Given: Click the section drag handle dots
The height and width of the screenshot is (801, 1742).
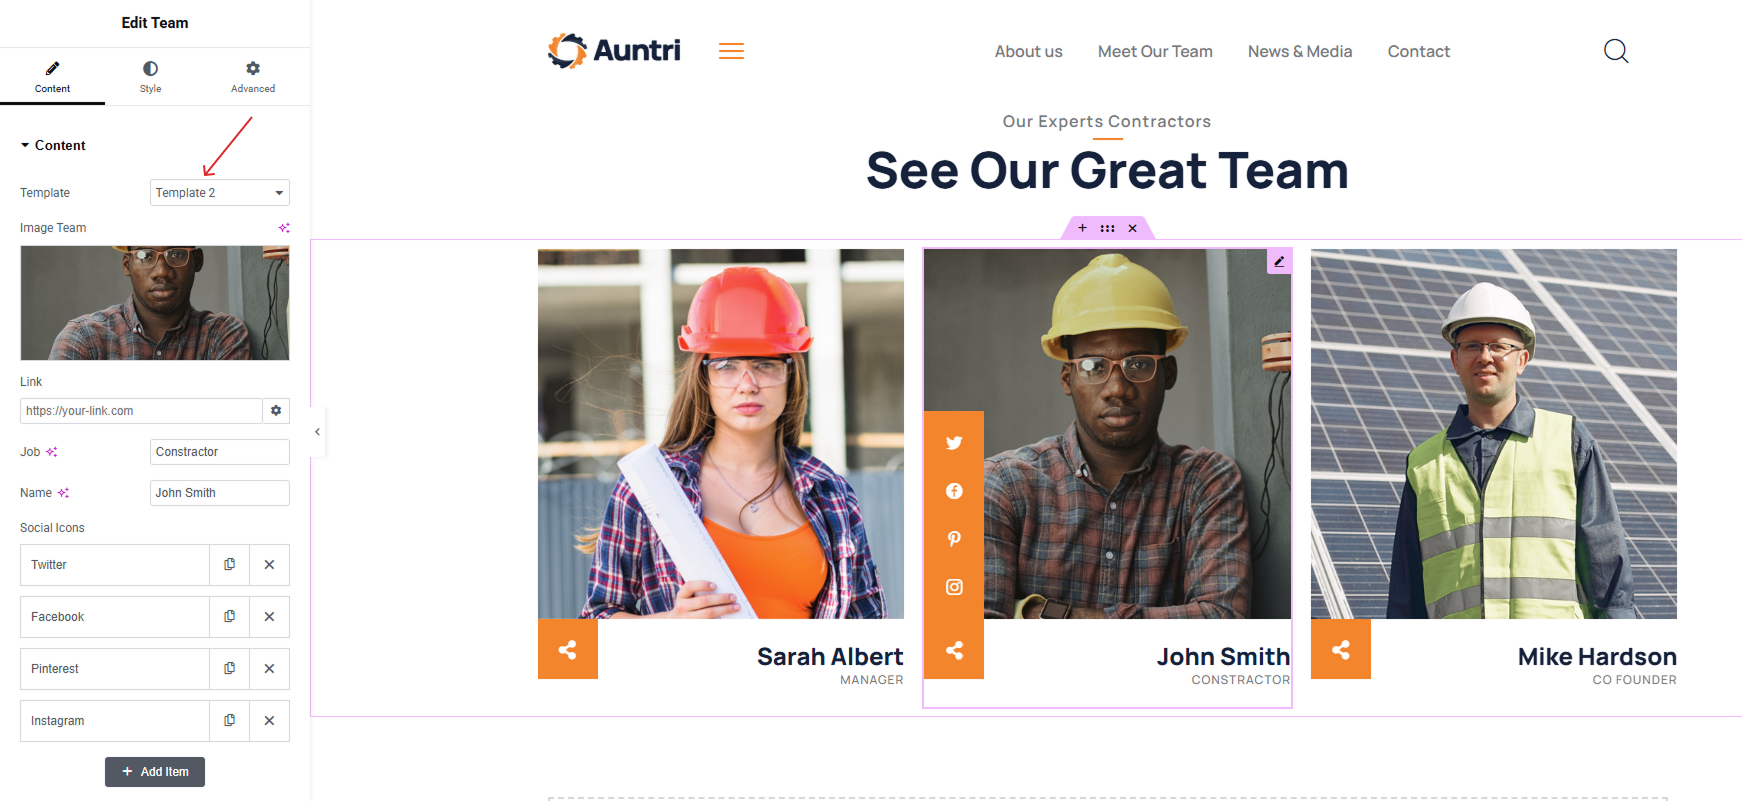Looking at the screenshot, I should (x=1107, y=228).
